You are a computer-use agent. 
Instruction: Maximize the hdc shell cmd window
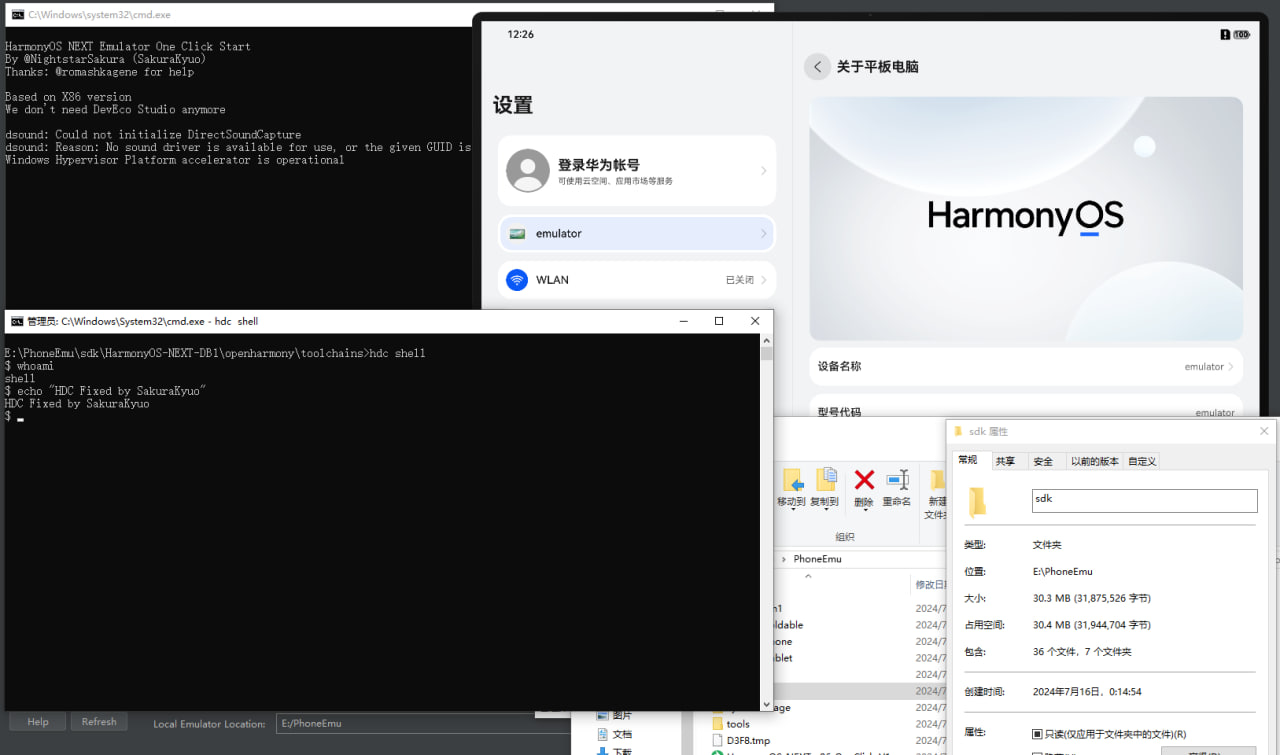719,321
